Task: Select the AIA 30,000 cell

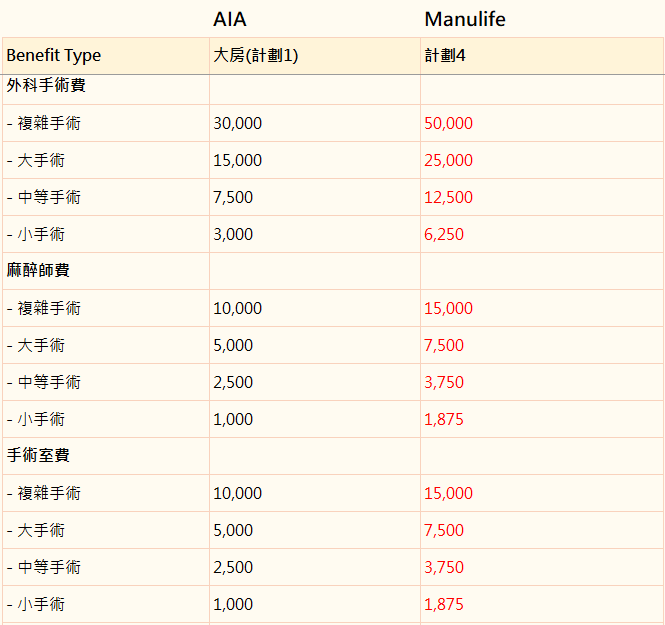Action: tap(315, 123)
